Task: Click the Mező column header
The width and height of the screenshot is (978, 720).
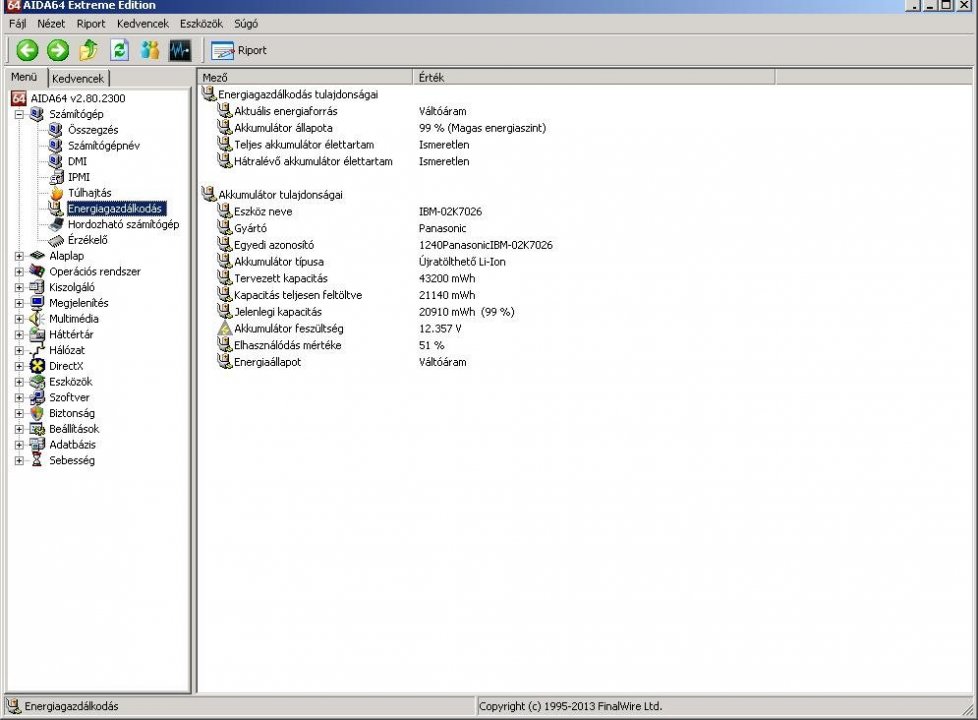Action: [306, 77]
